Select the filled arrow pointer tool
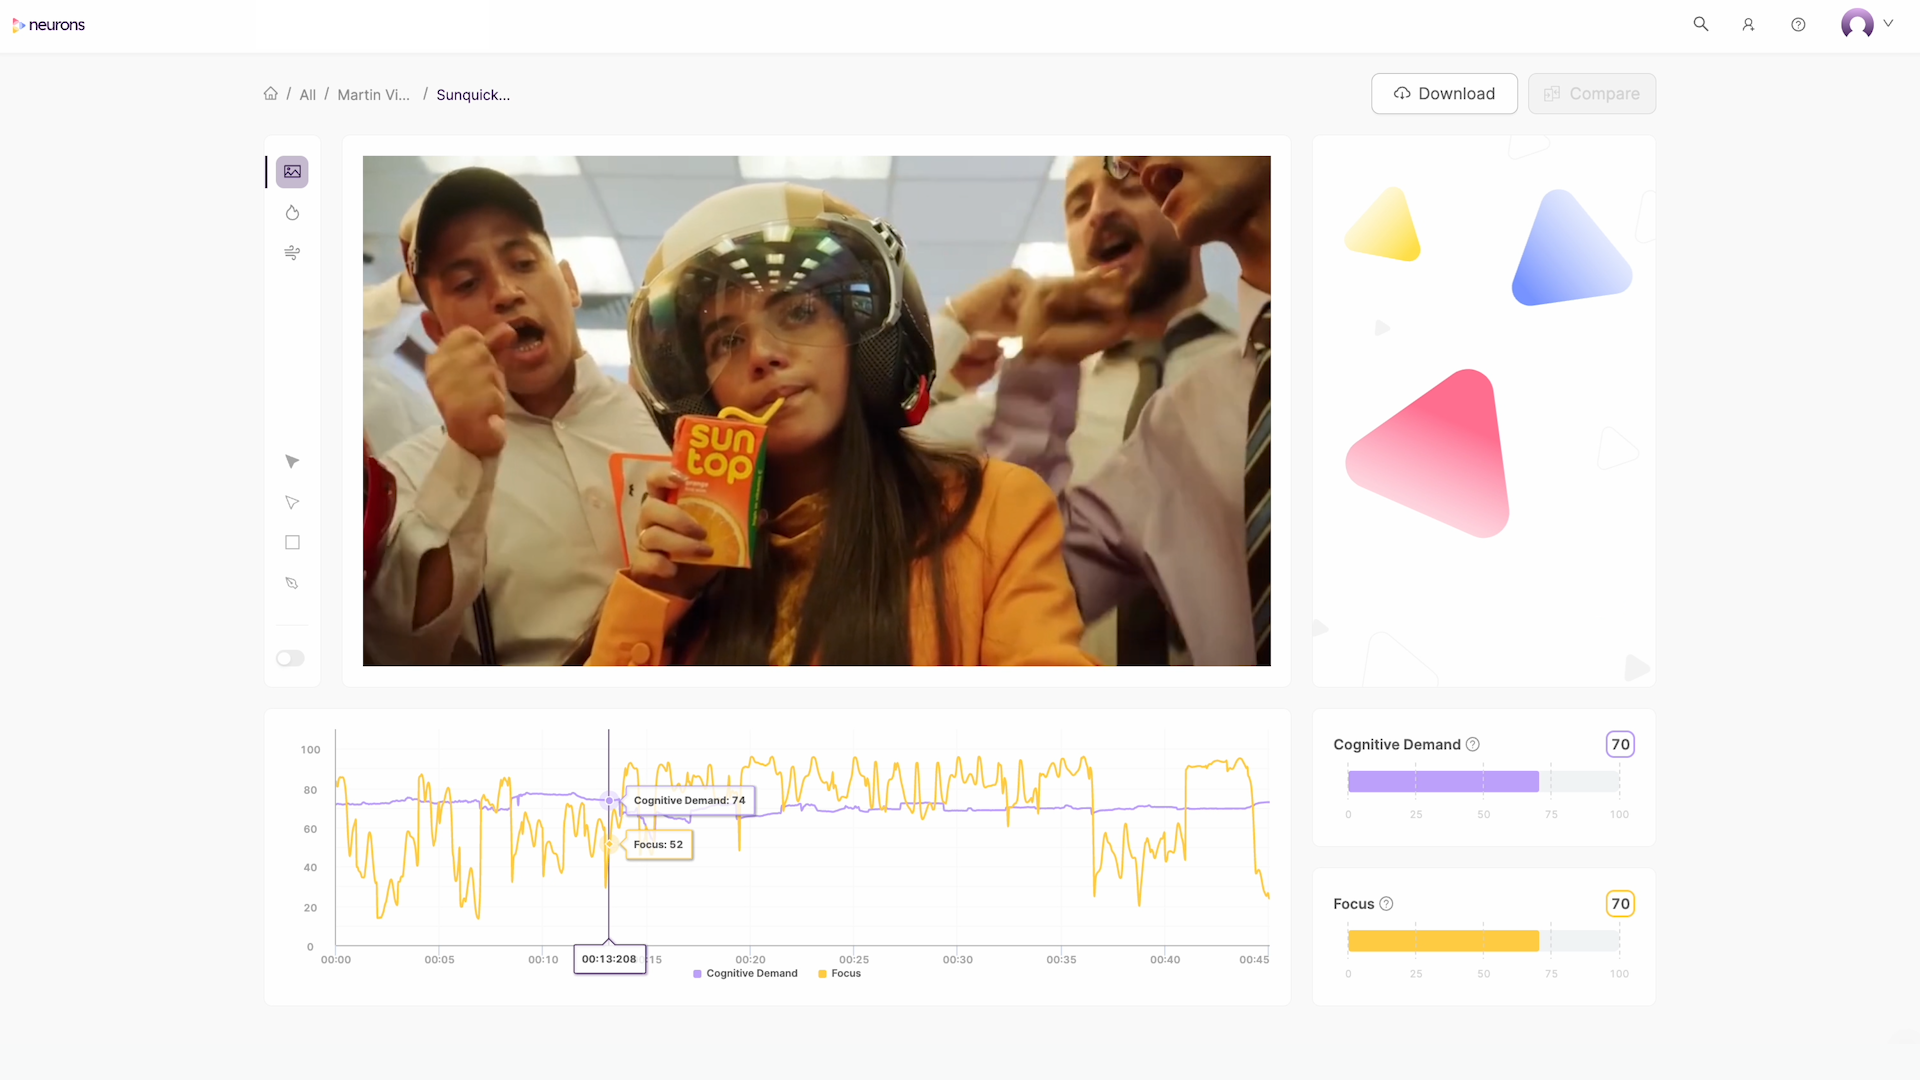Viewport: 1920px width, 1080px height. point(292,462)
